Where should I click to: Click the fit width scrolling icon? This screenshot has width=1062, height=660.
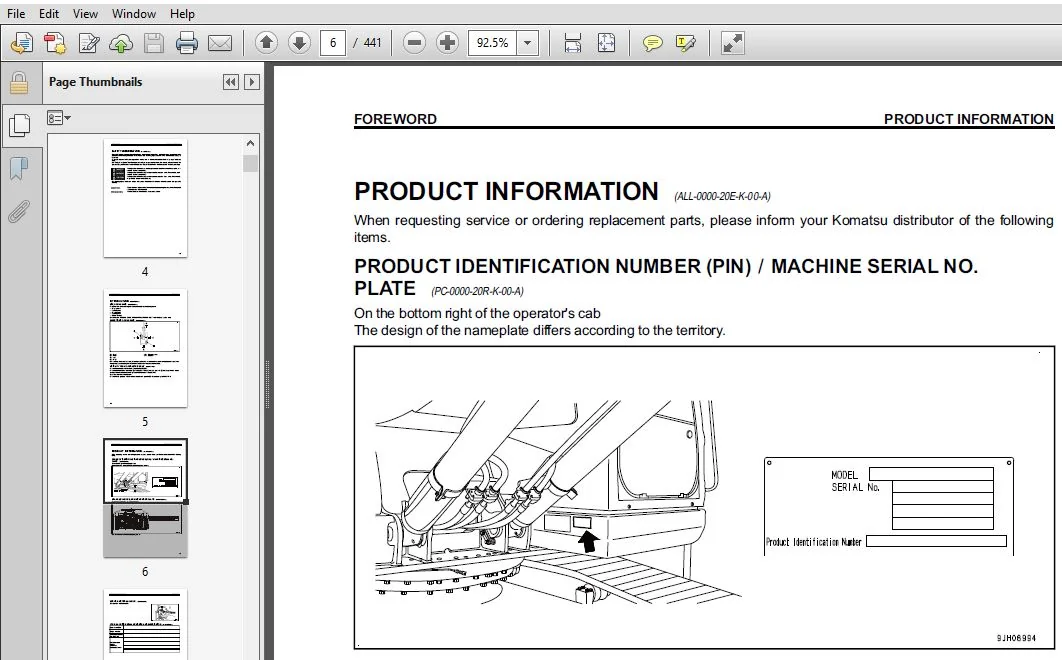click(x=573, y=43)
